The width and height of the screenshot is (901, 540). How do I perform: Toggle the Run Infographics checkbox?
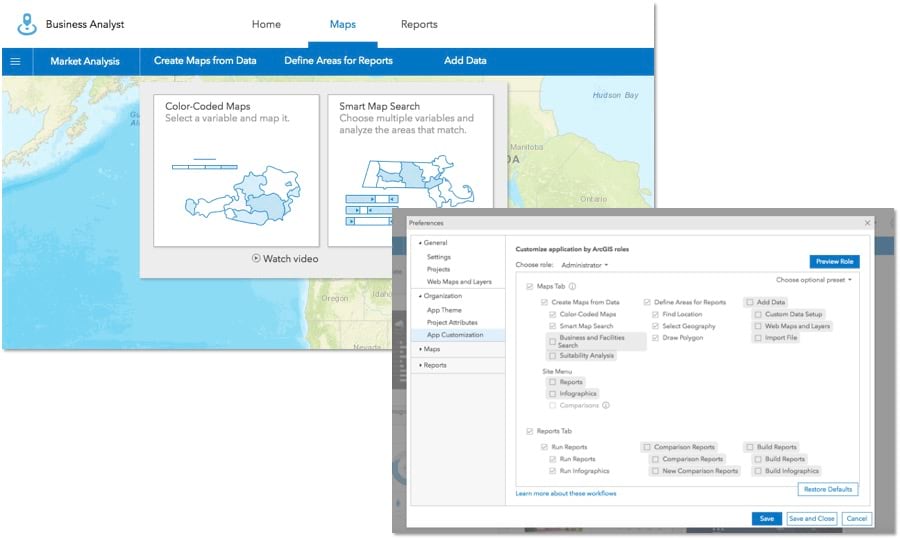(552, 471)
